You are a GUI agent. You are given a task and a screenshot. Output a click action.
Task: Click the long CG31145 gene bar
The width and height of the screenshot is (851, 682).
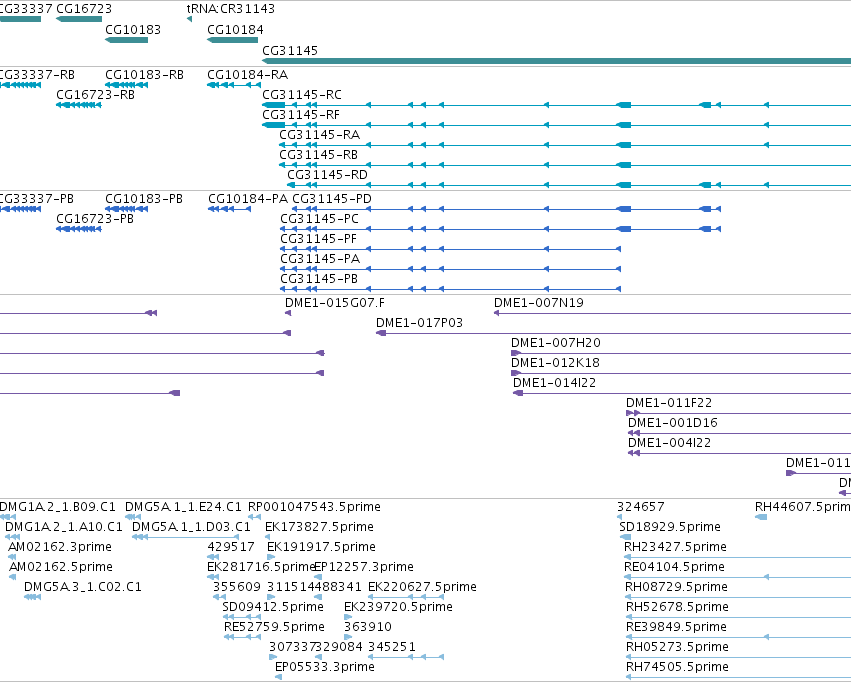pyautogui.click(x=556, y=61)
